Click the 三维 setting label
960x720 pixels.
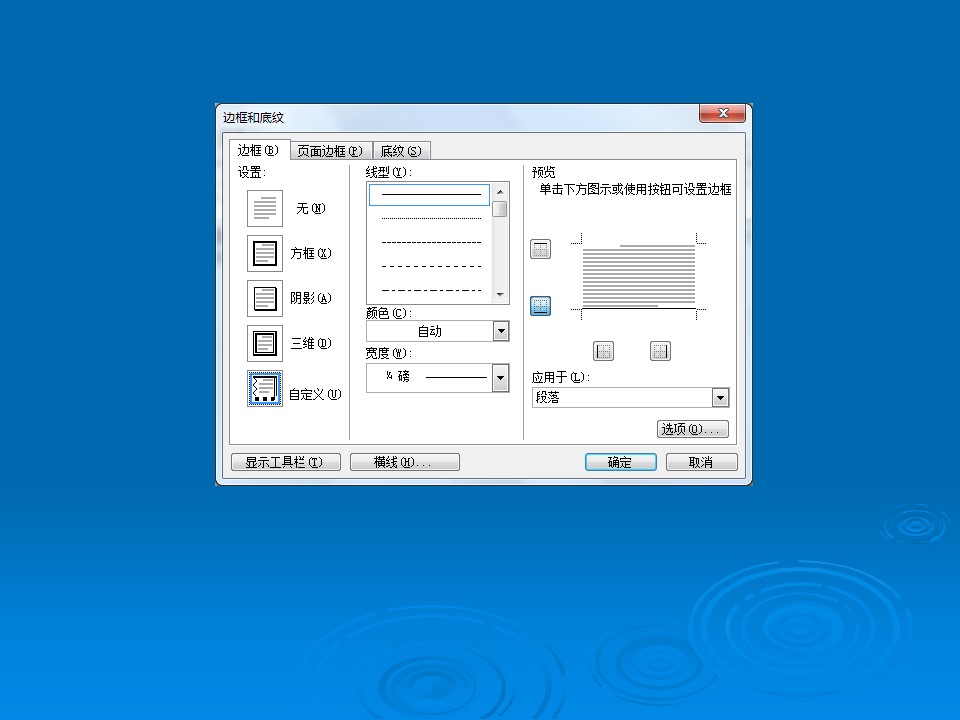click(310, 343)
